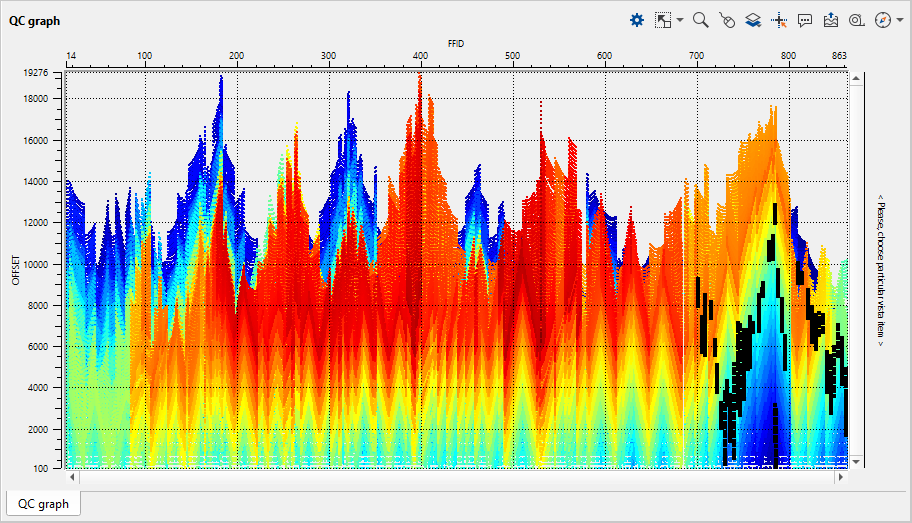The image size is (912, 523).
Task: Expand the selection tool dropdown arrow
Action: [x=680, y=20]
